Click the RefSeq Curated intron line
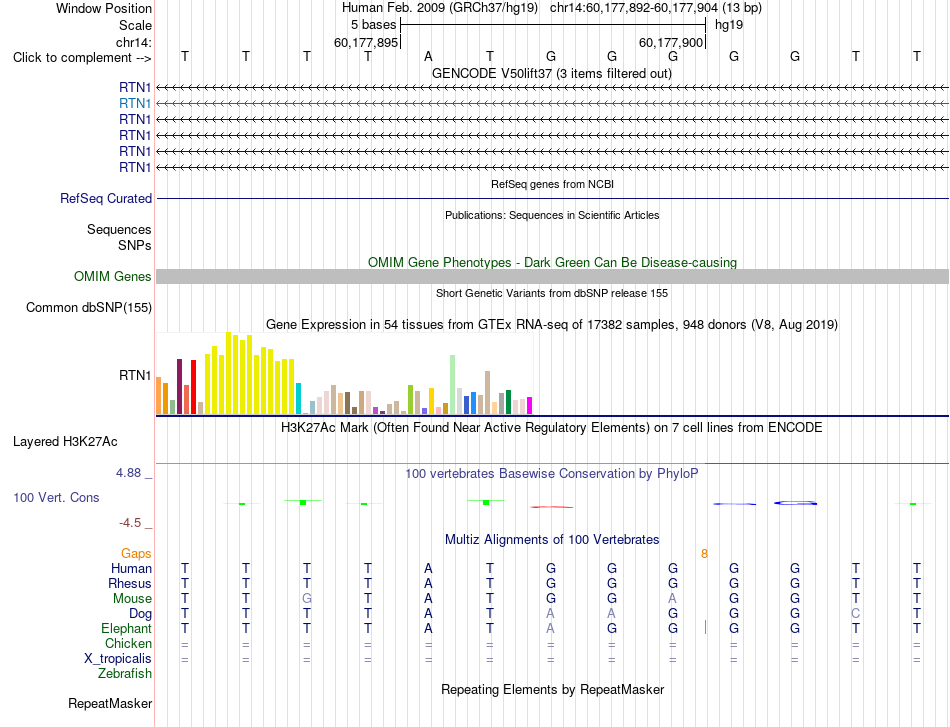This screenshot has width=950, height=727. 552,198
